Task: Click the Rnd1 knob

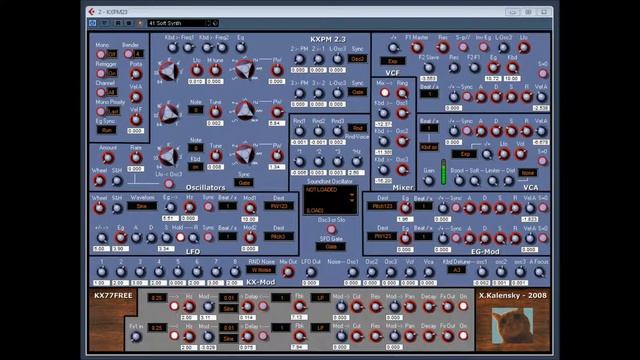Action: tap(299, 131)
